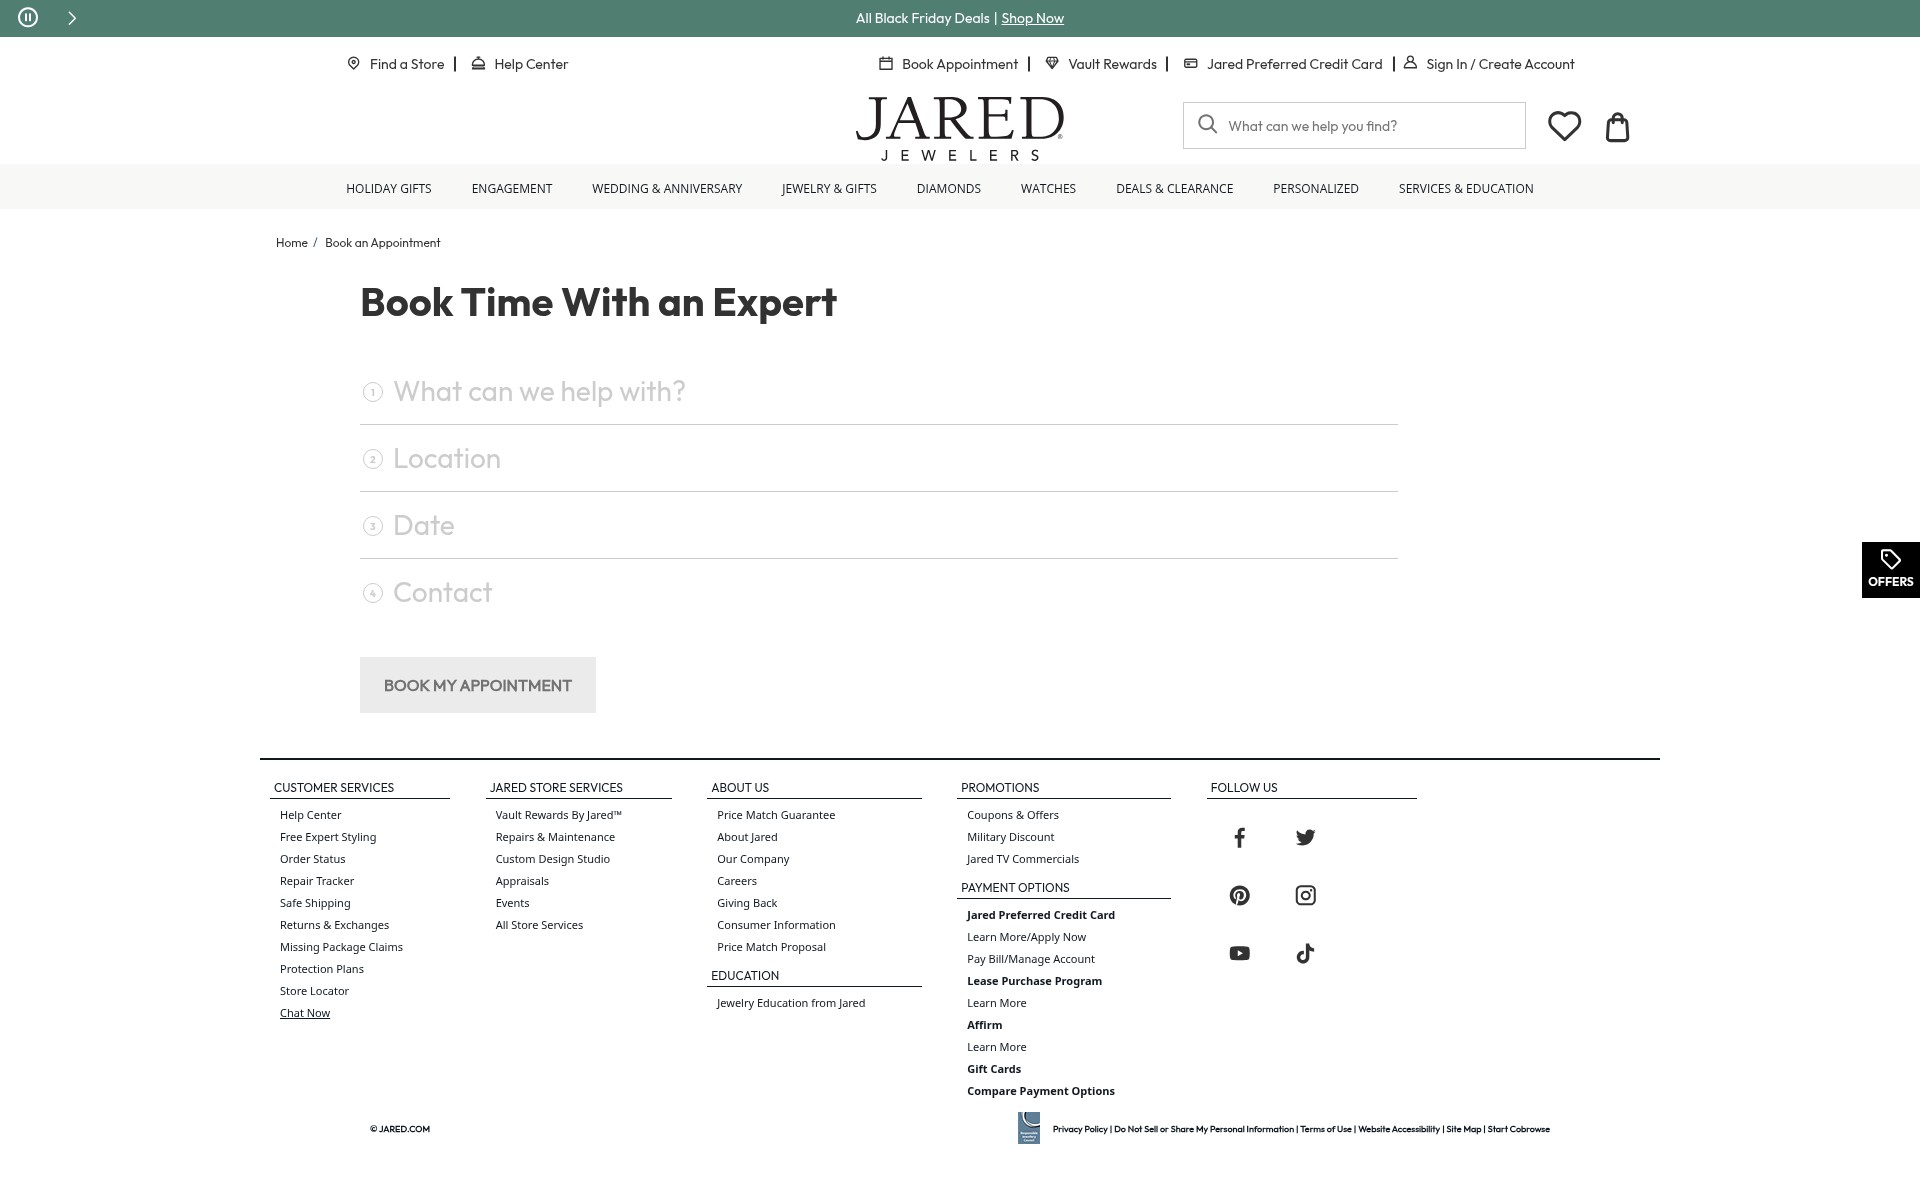Open the Jewelry & Gifts menu
Image resolution: width=1920 pixels, height=1177 pixels.
point(828,188)
